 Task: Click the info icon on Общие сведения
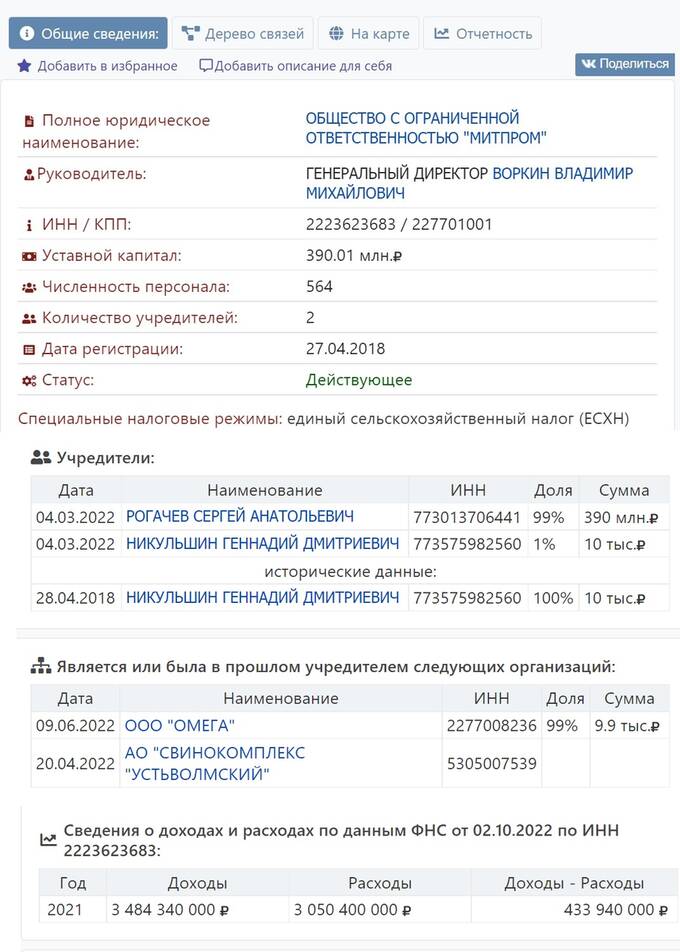(x=27, y=33)
